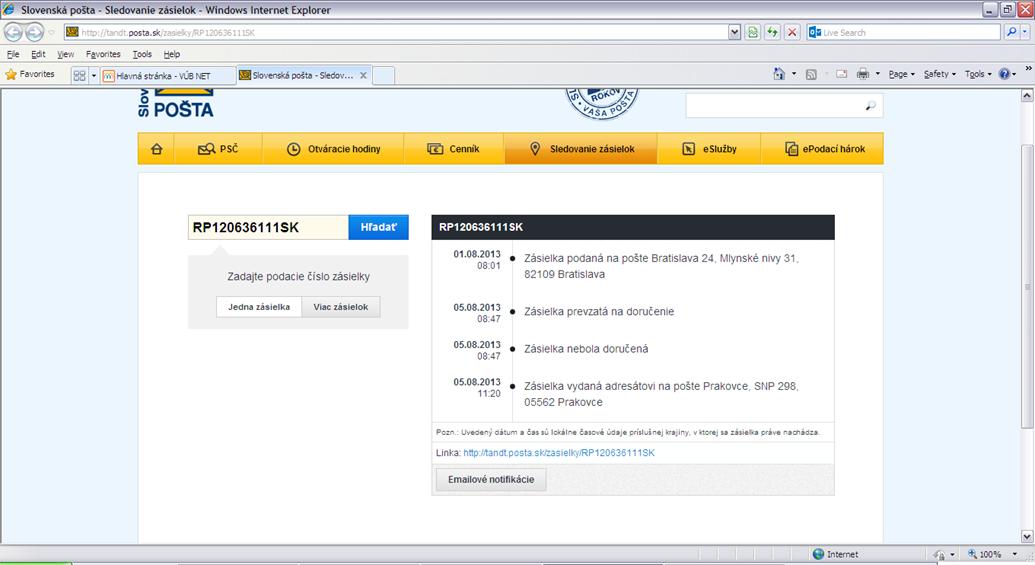This screenshot has width=1035, height=565.
Task: Click the refresh page icon
Action: tap(772, 32)
